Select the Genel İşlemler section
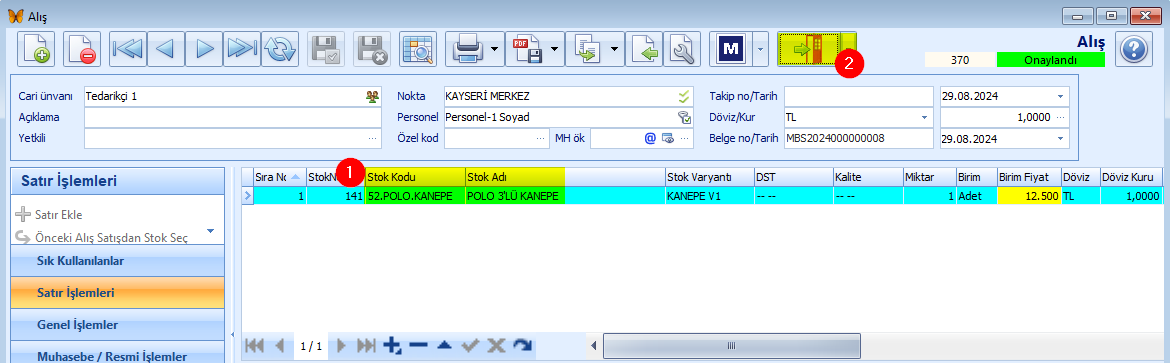 pos(117,325)
